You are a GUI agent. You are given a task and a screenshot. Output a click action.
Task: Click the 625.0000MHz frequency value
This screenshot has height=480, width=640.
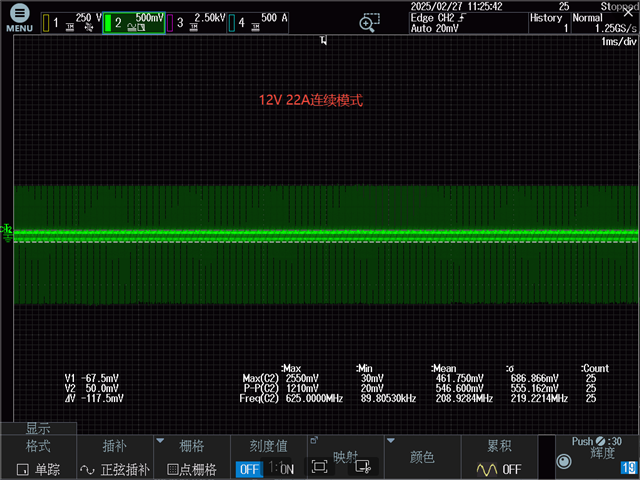[314, 398]
